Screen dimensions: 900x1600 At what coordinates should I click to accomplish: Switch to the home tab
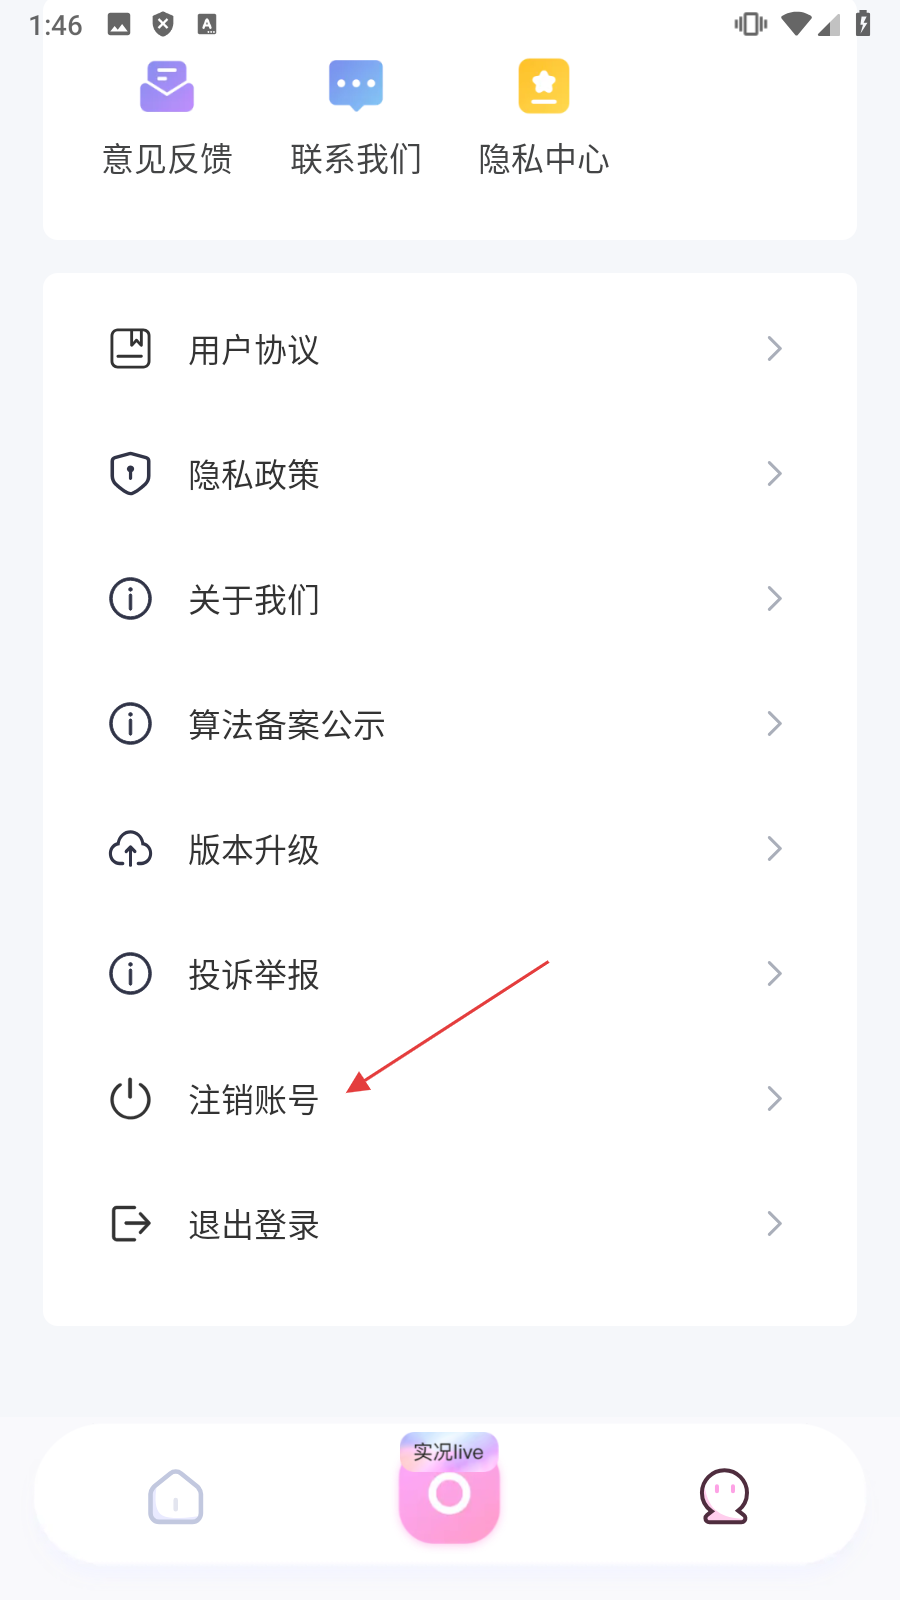click(176, 1497)
